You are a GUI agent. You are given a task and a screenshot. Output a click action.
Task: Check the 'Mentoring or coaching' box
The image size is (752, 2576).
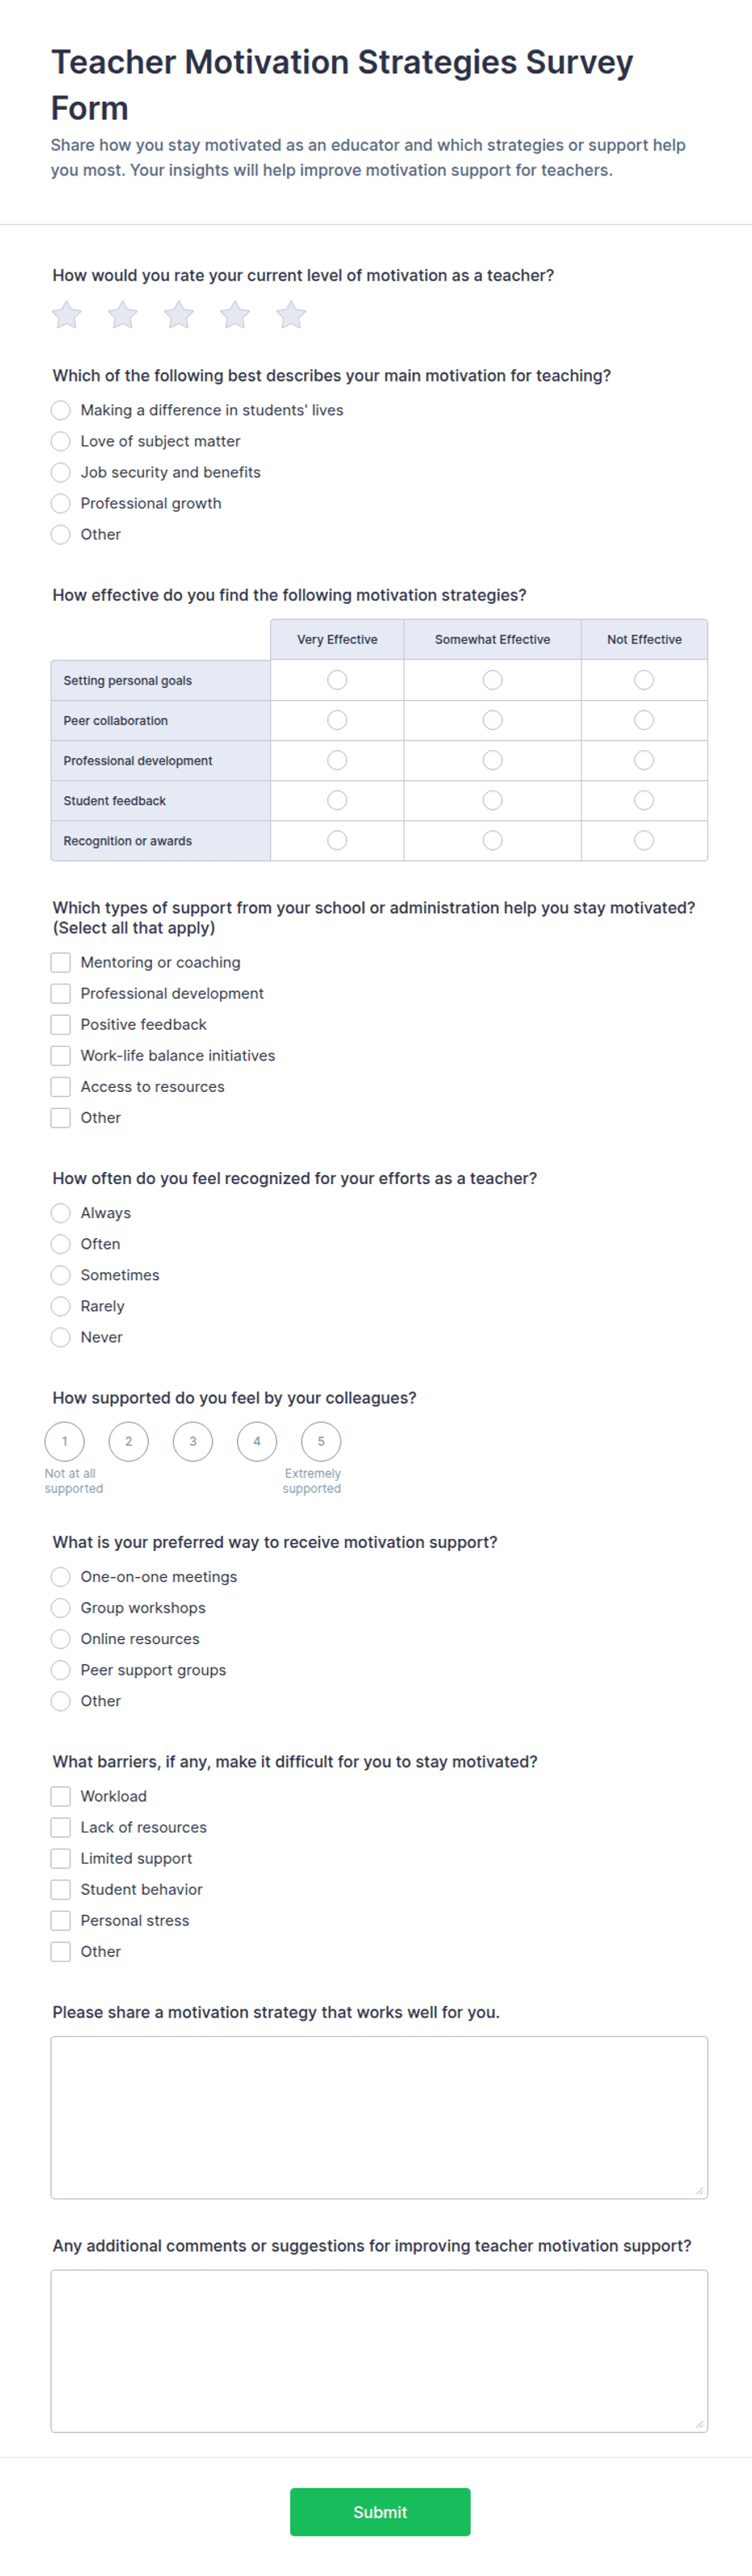click(x=61, y=962)
